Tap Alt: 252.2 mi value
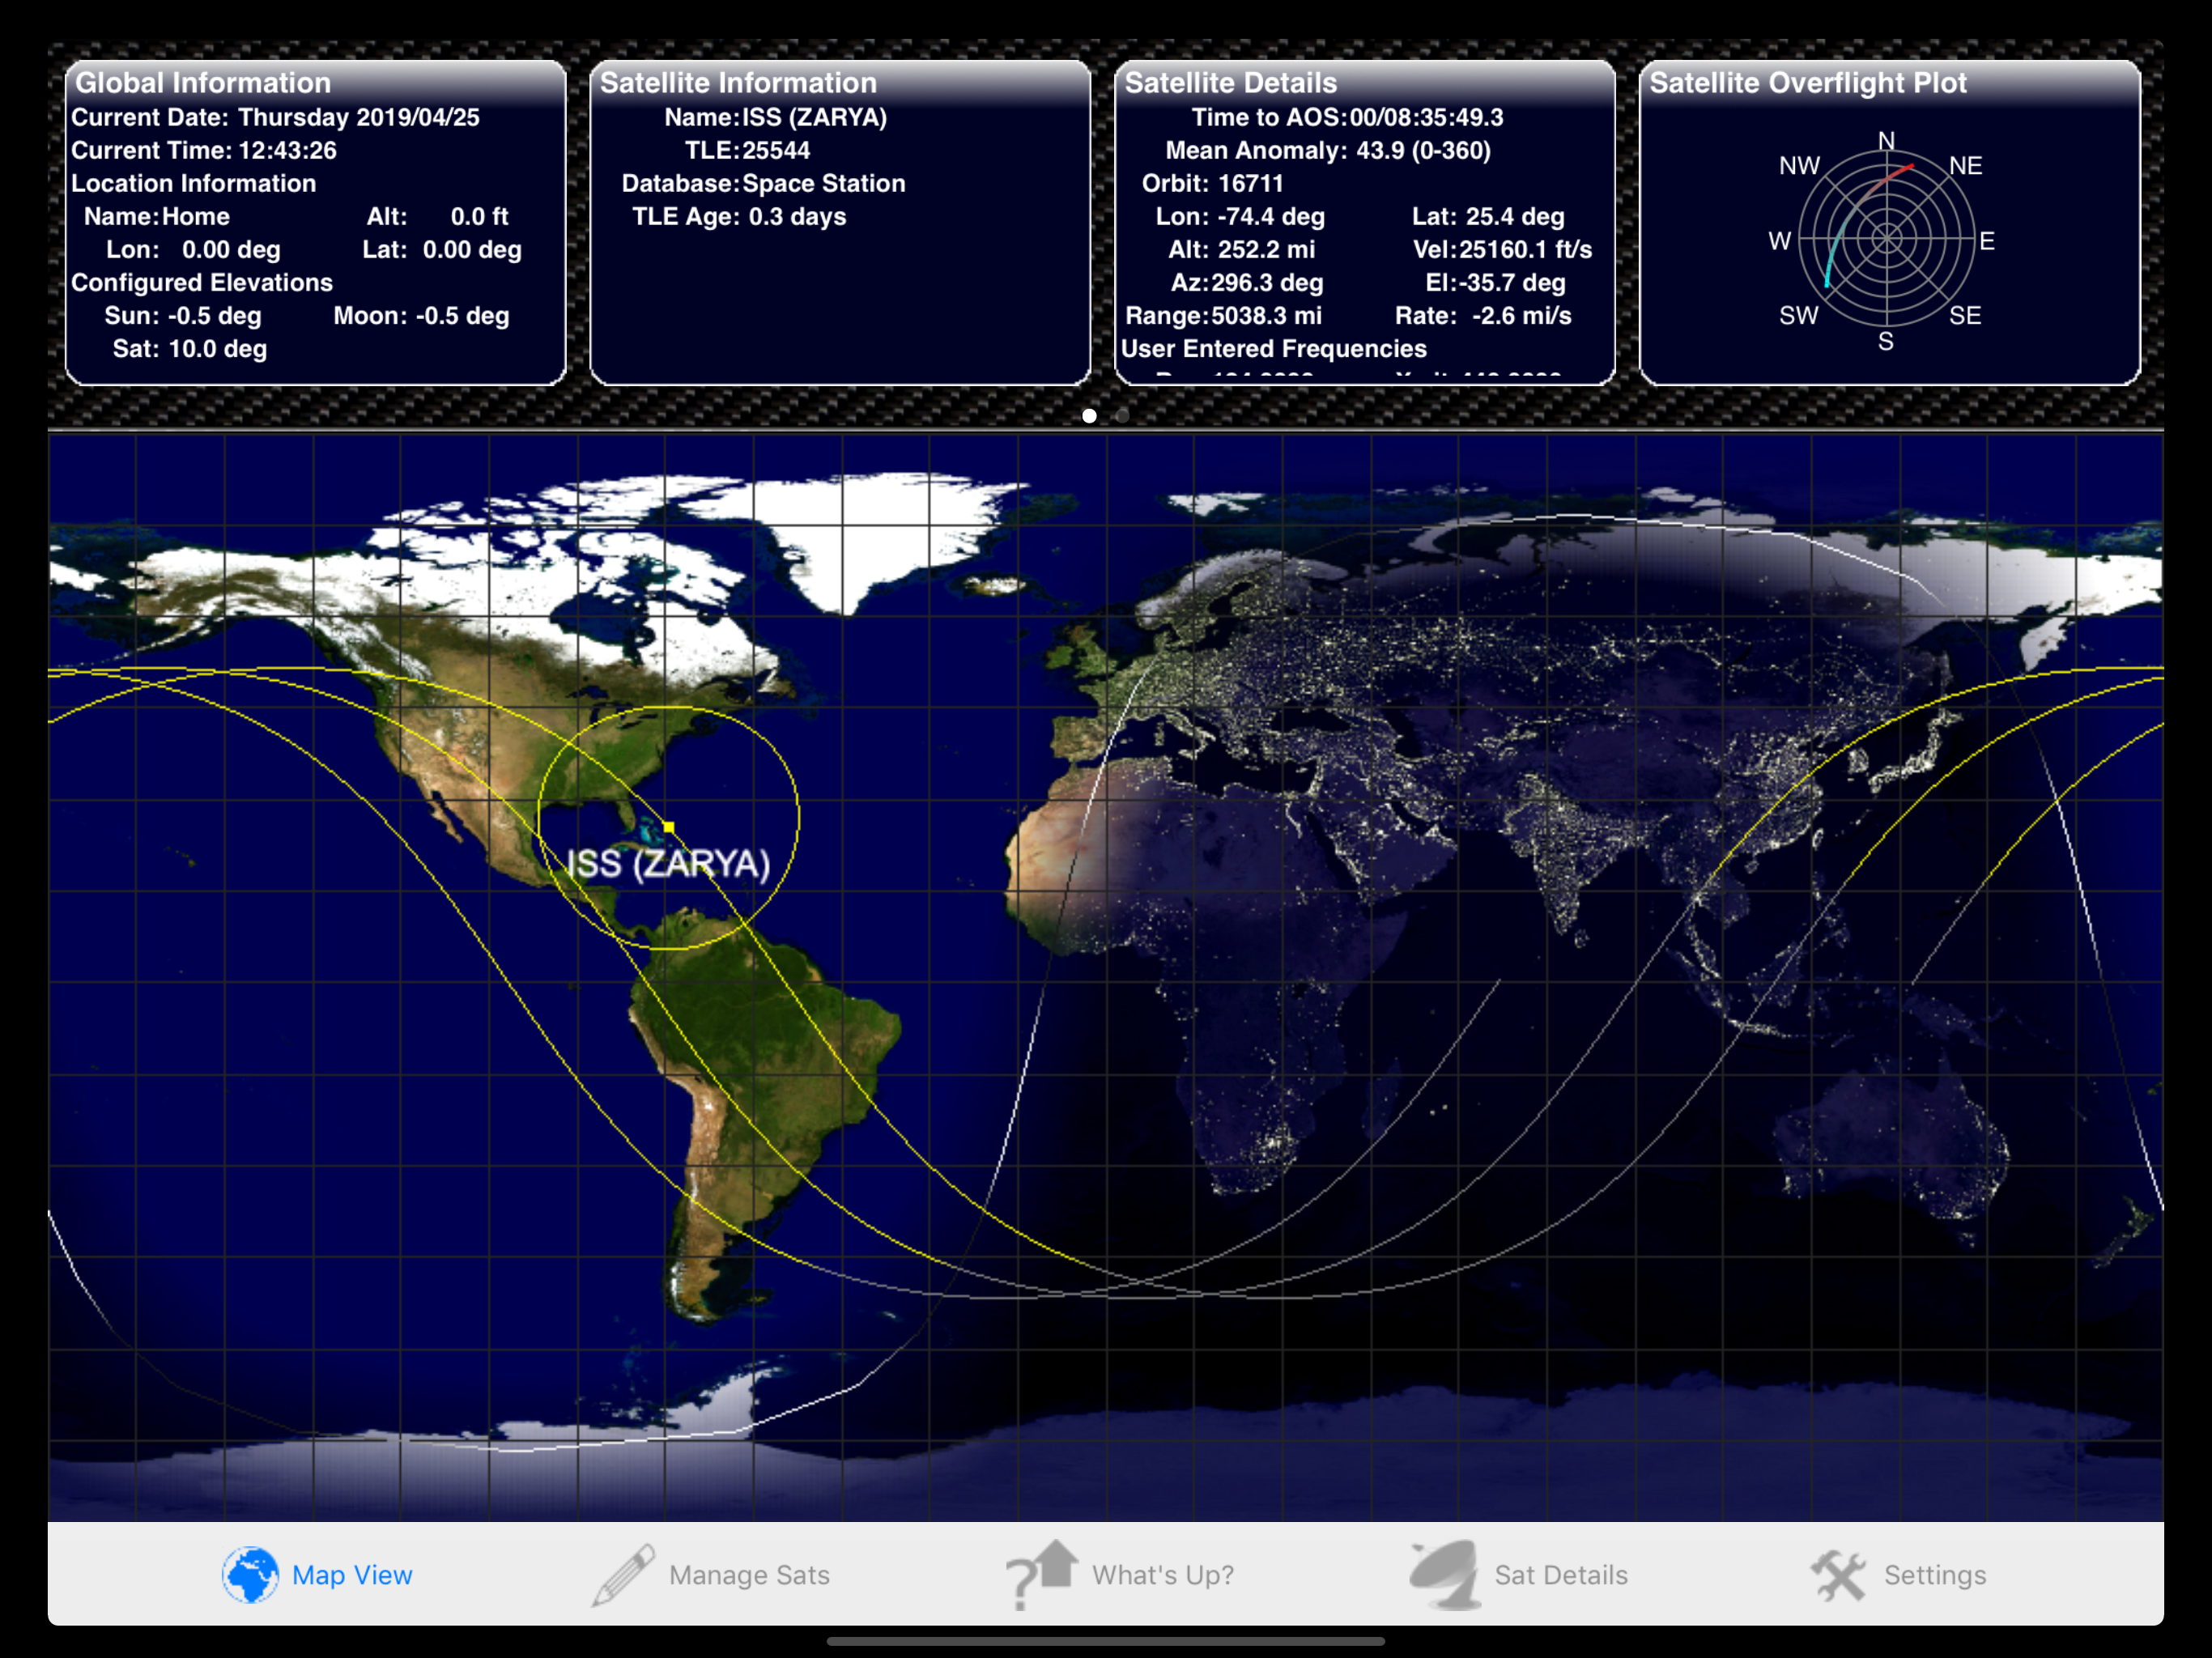 [x=1241, y=249]
